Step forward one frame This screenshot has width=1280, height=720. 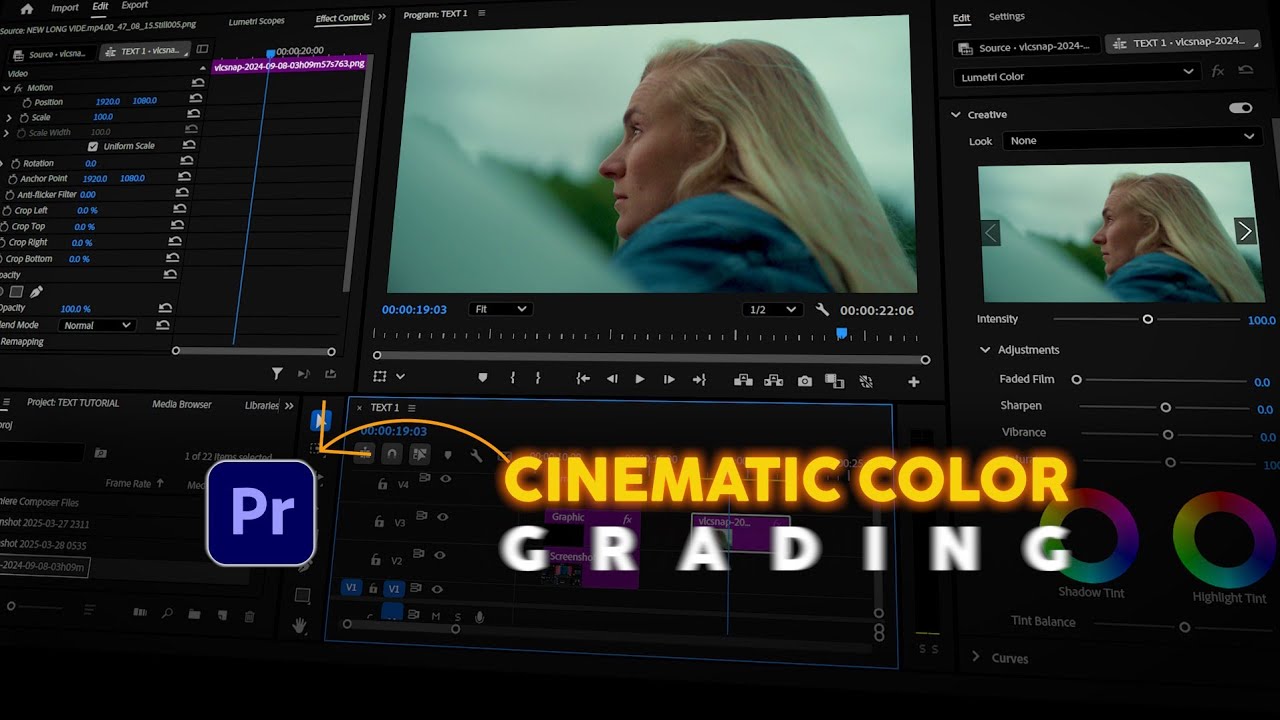(669, 380)
